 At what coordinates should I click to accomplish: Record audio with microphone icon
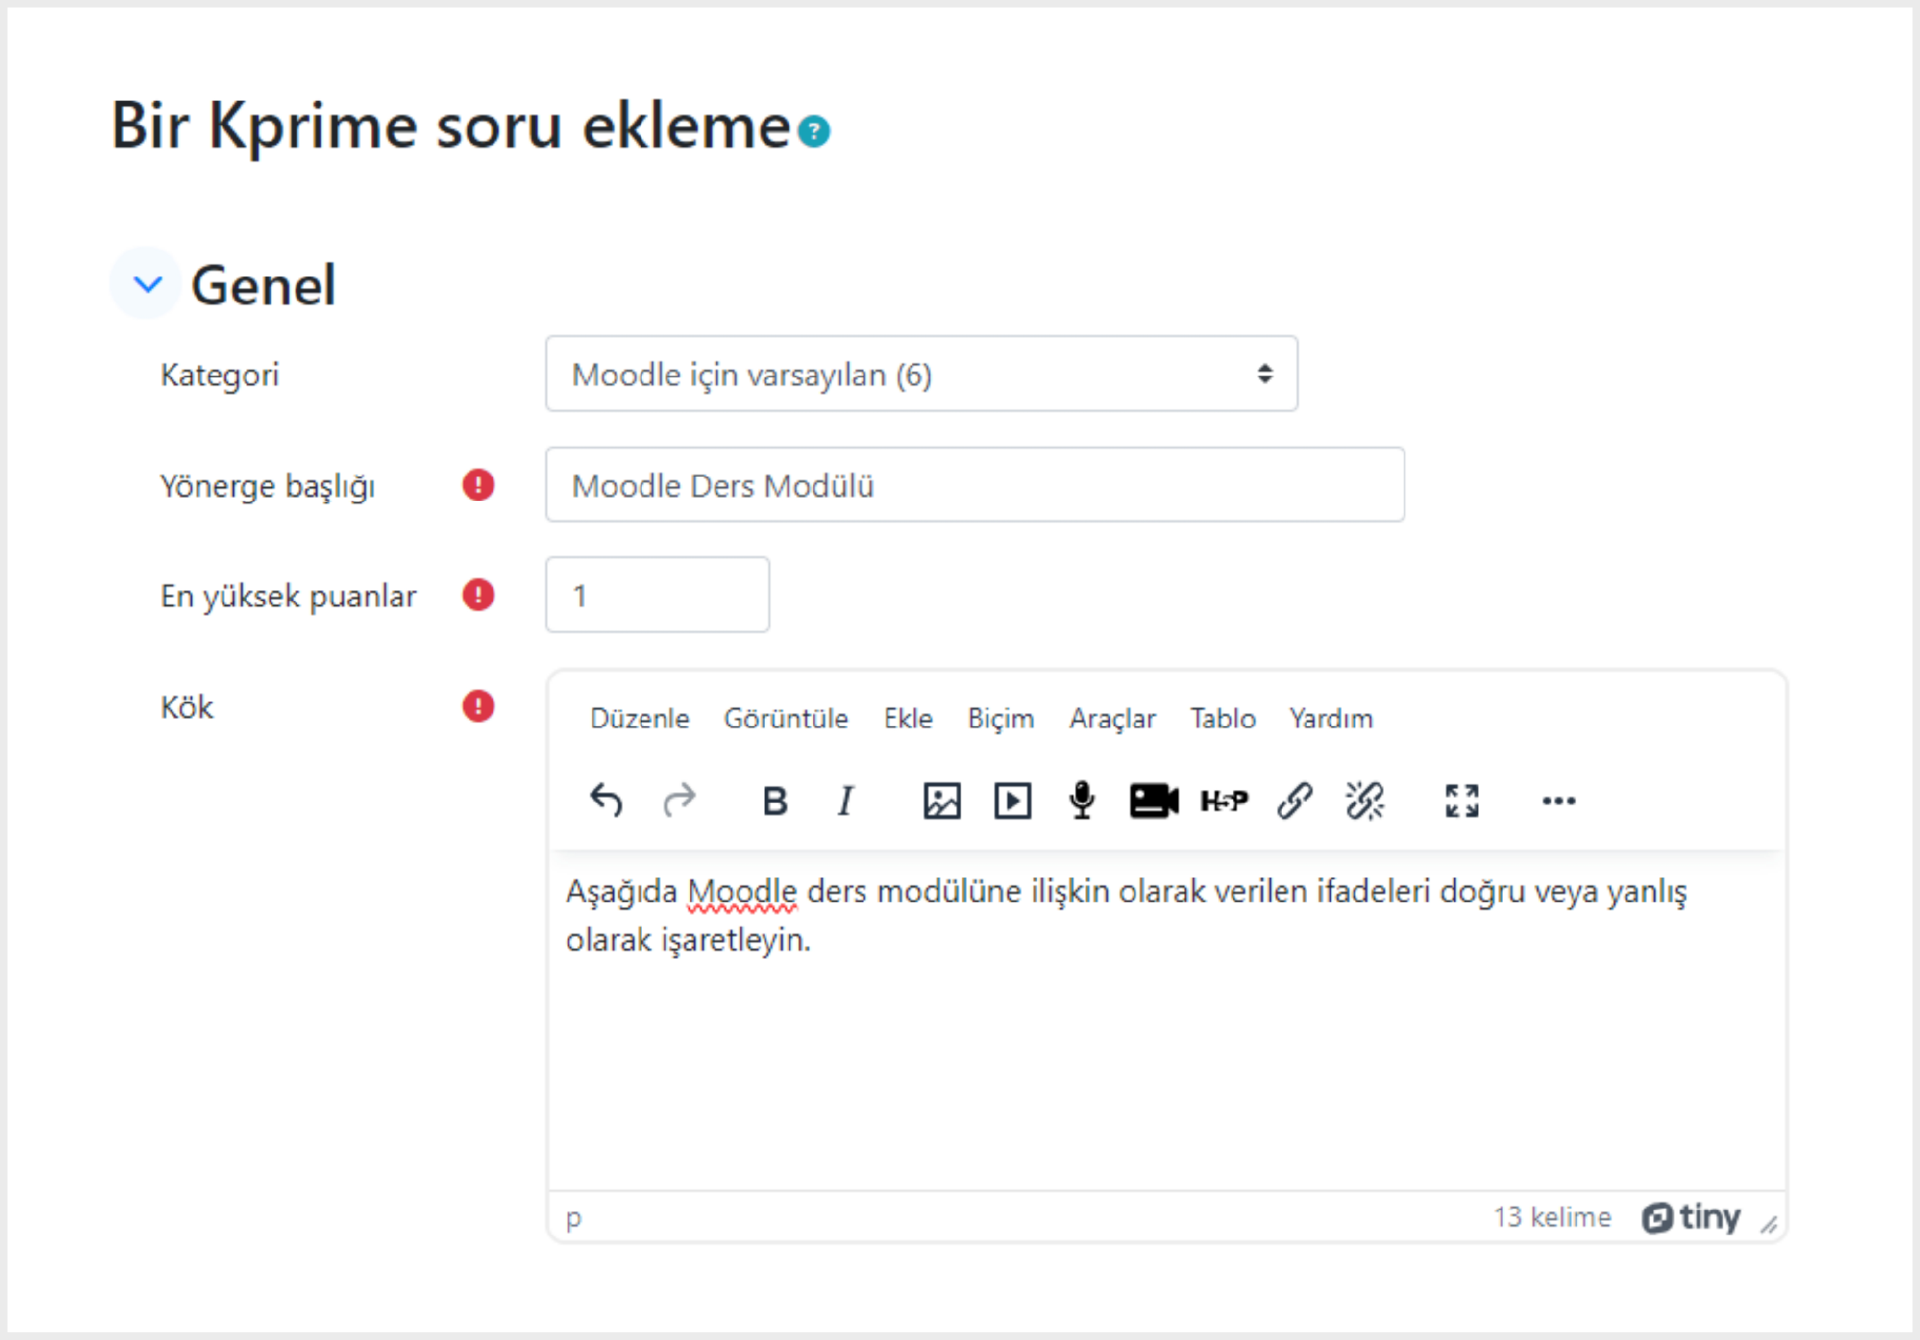pyautogui.click(x=1082, y=800)
